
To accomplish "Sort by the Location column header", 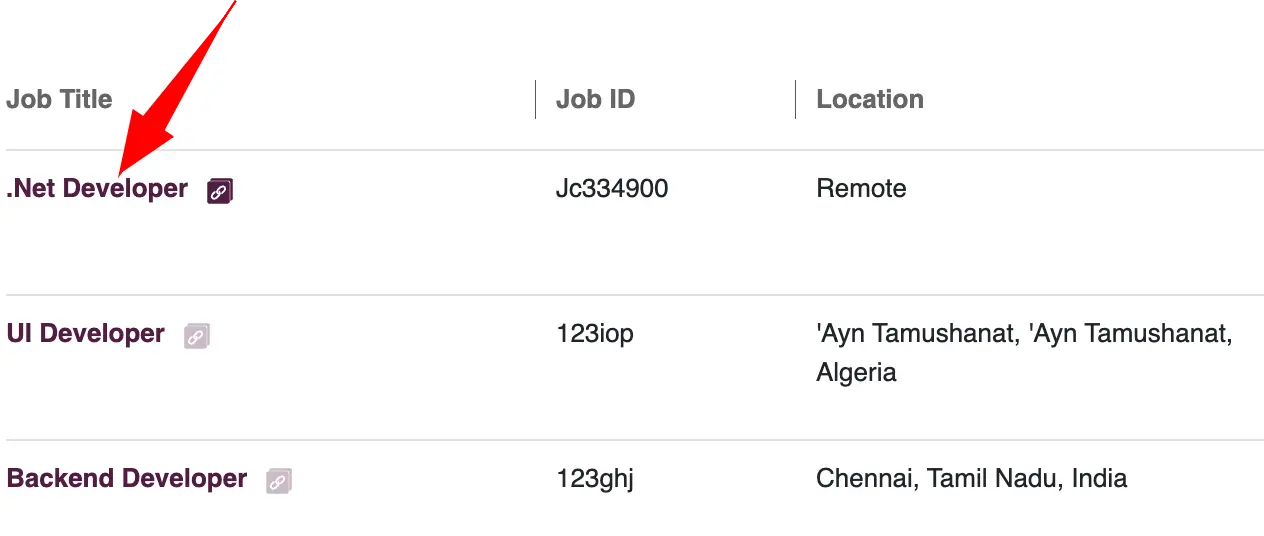I will pyautogui.click(x=870, y=99).
